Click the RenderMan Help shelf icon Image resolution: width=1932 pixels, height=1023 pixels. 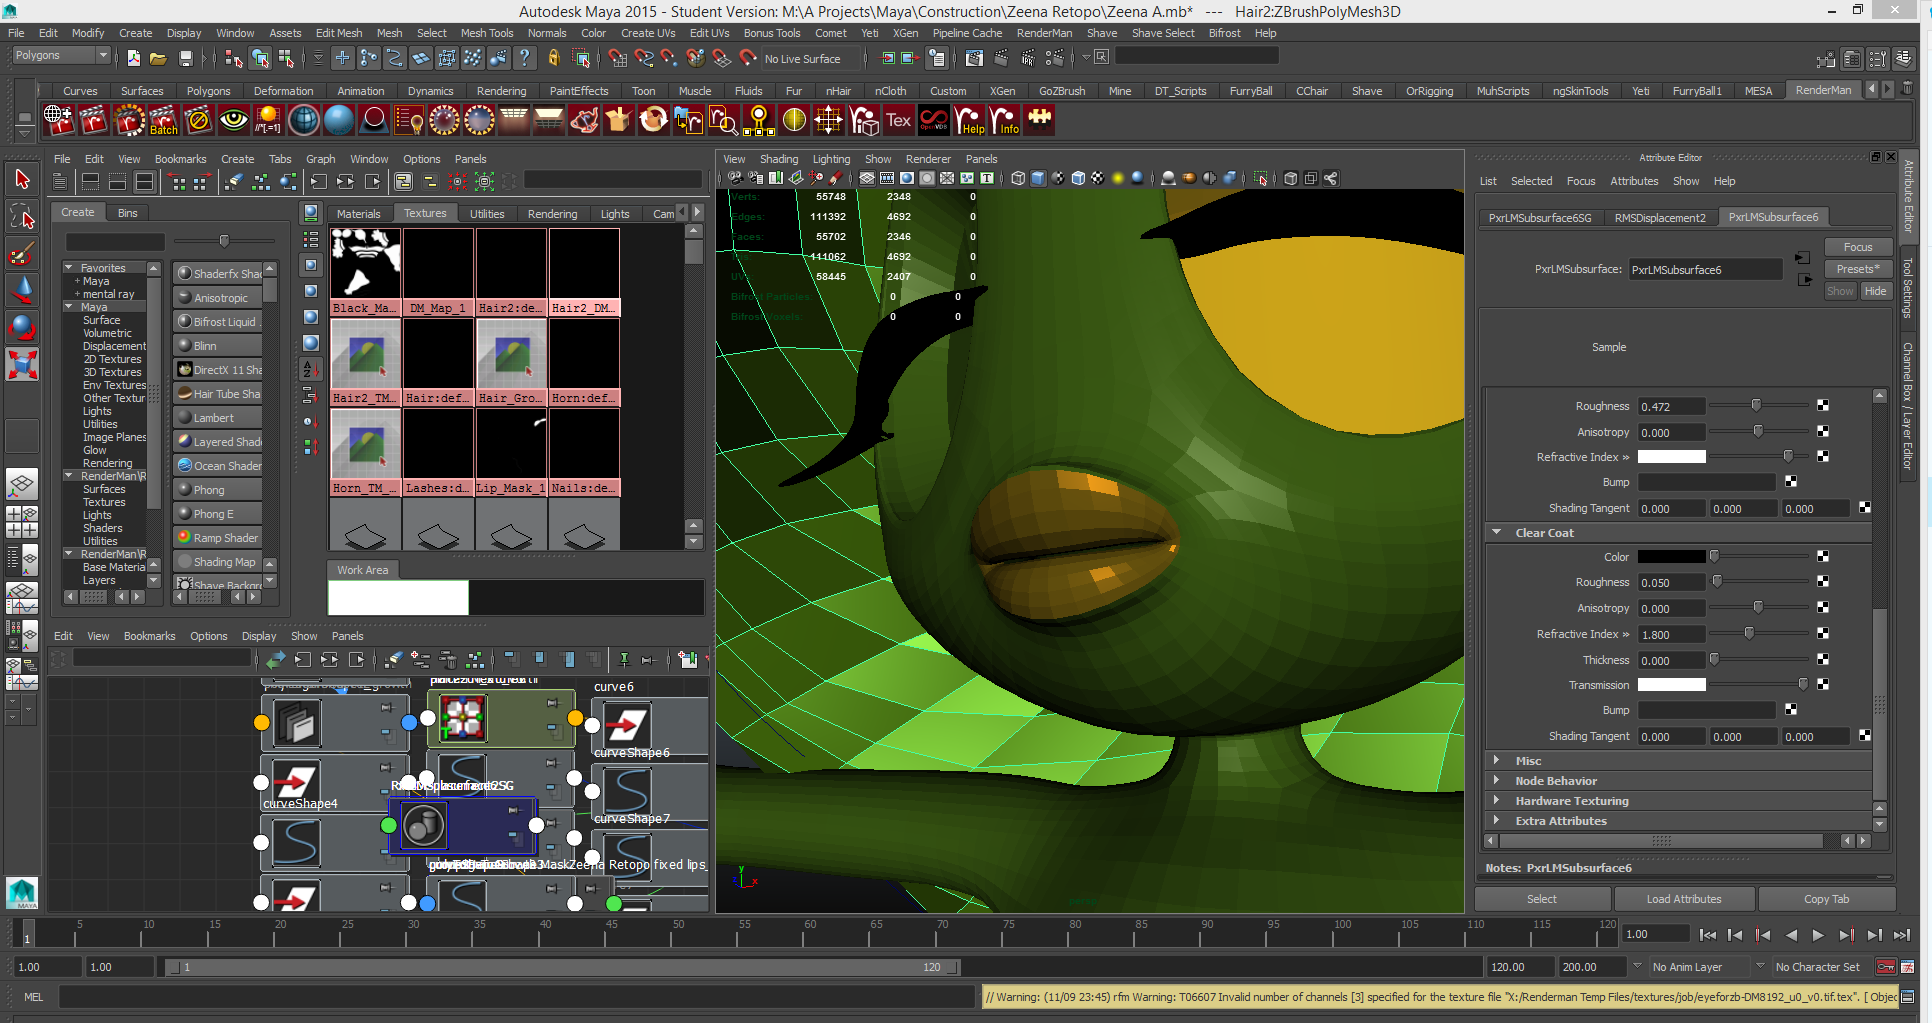[x=969, y=120]
